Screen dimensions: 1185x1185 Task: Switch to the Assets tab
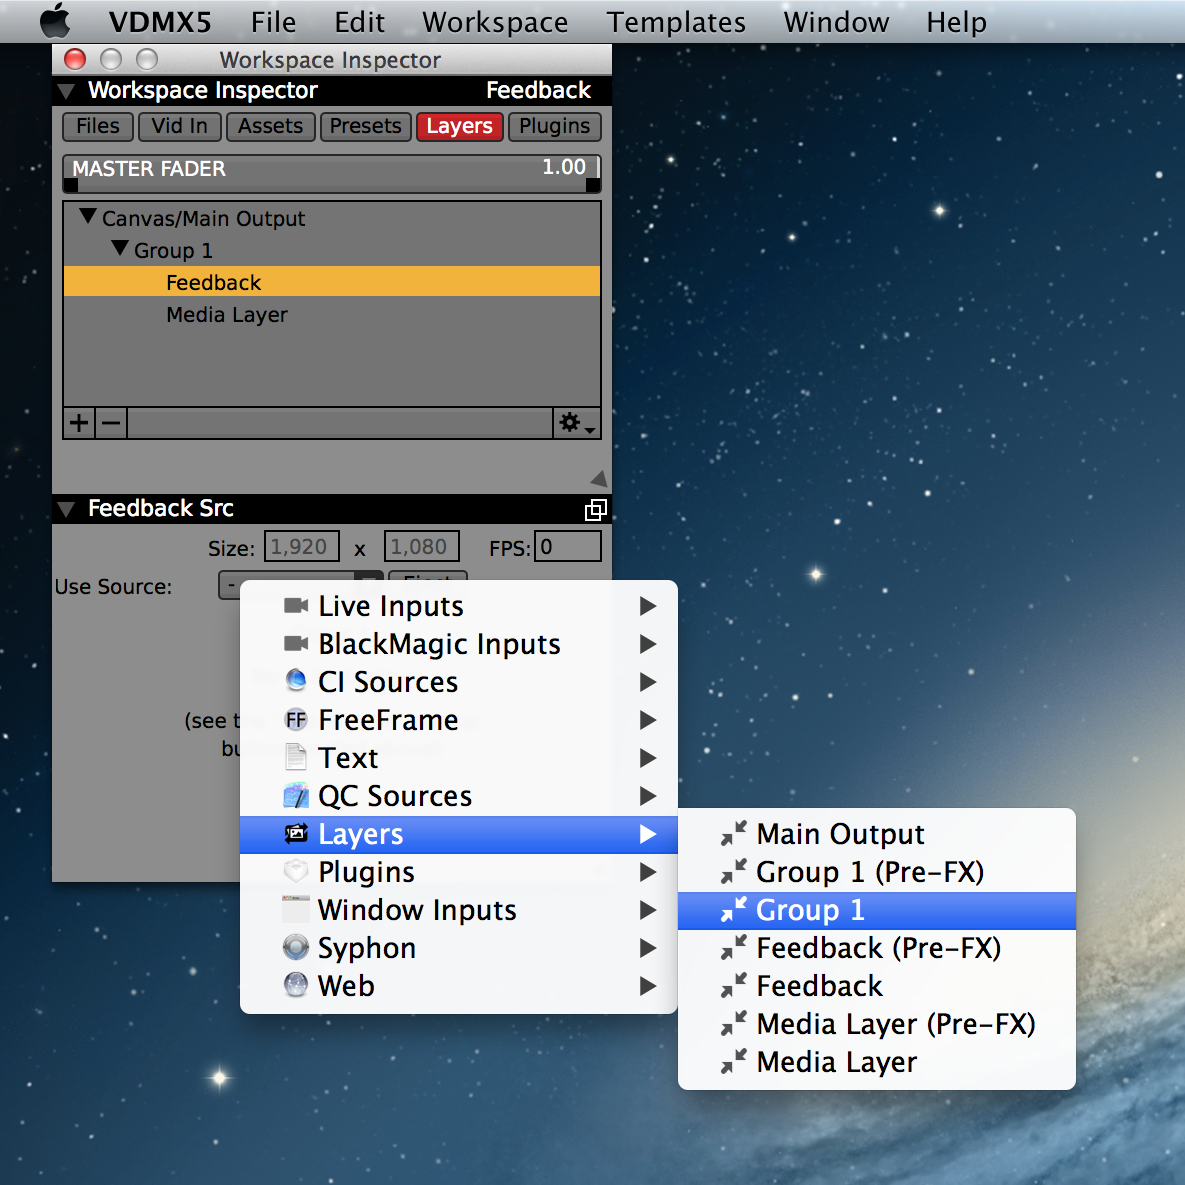[x=270, y=126]
